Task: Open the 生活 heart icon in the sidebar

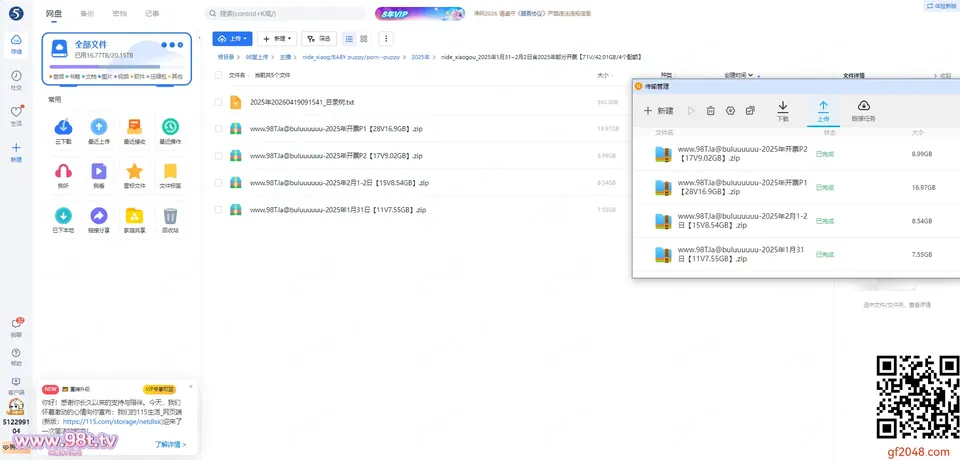Action: (16, 111)
